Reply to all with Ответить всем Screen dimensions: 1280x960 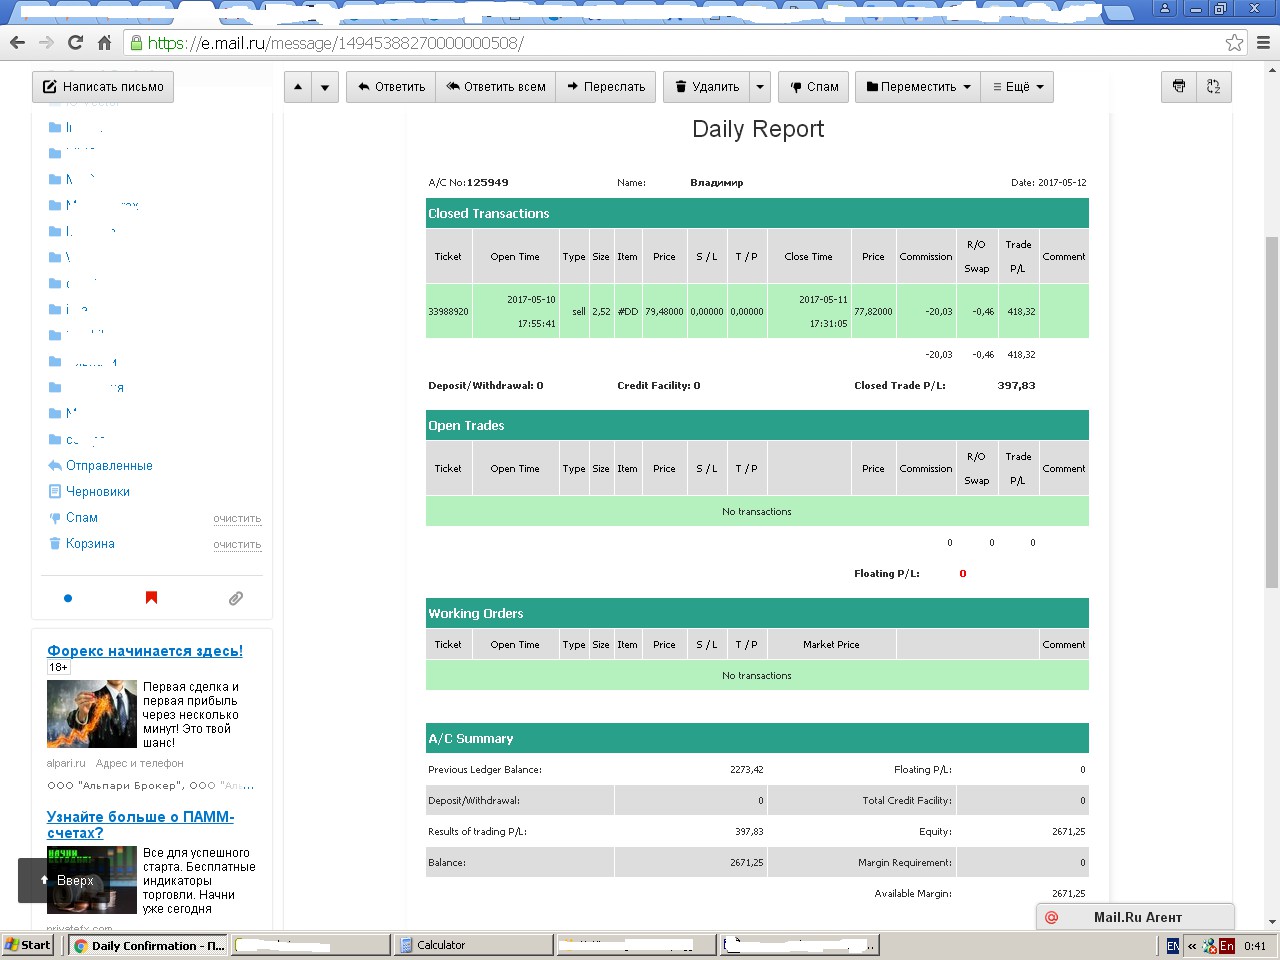(x=496, y=87)
